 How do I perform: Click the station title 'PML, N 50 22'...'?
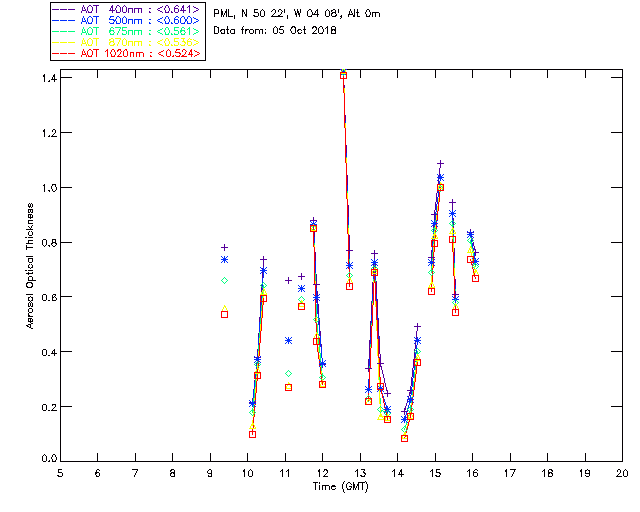point(297,13)
